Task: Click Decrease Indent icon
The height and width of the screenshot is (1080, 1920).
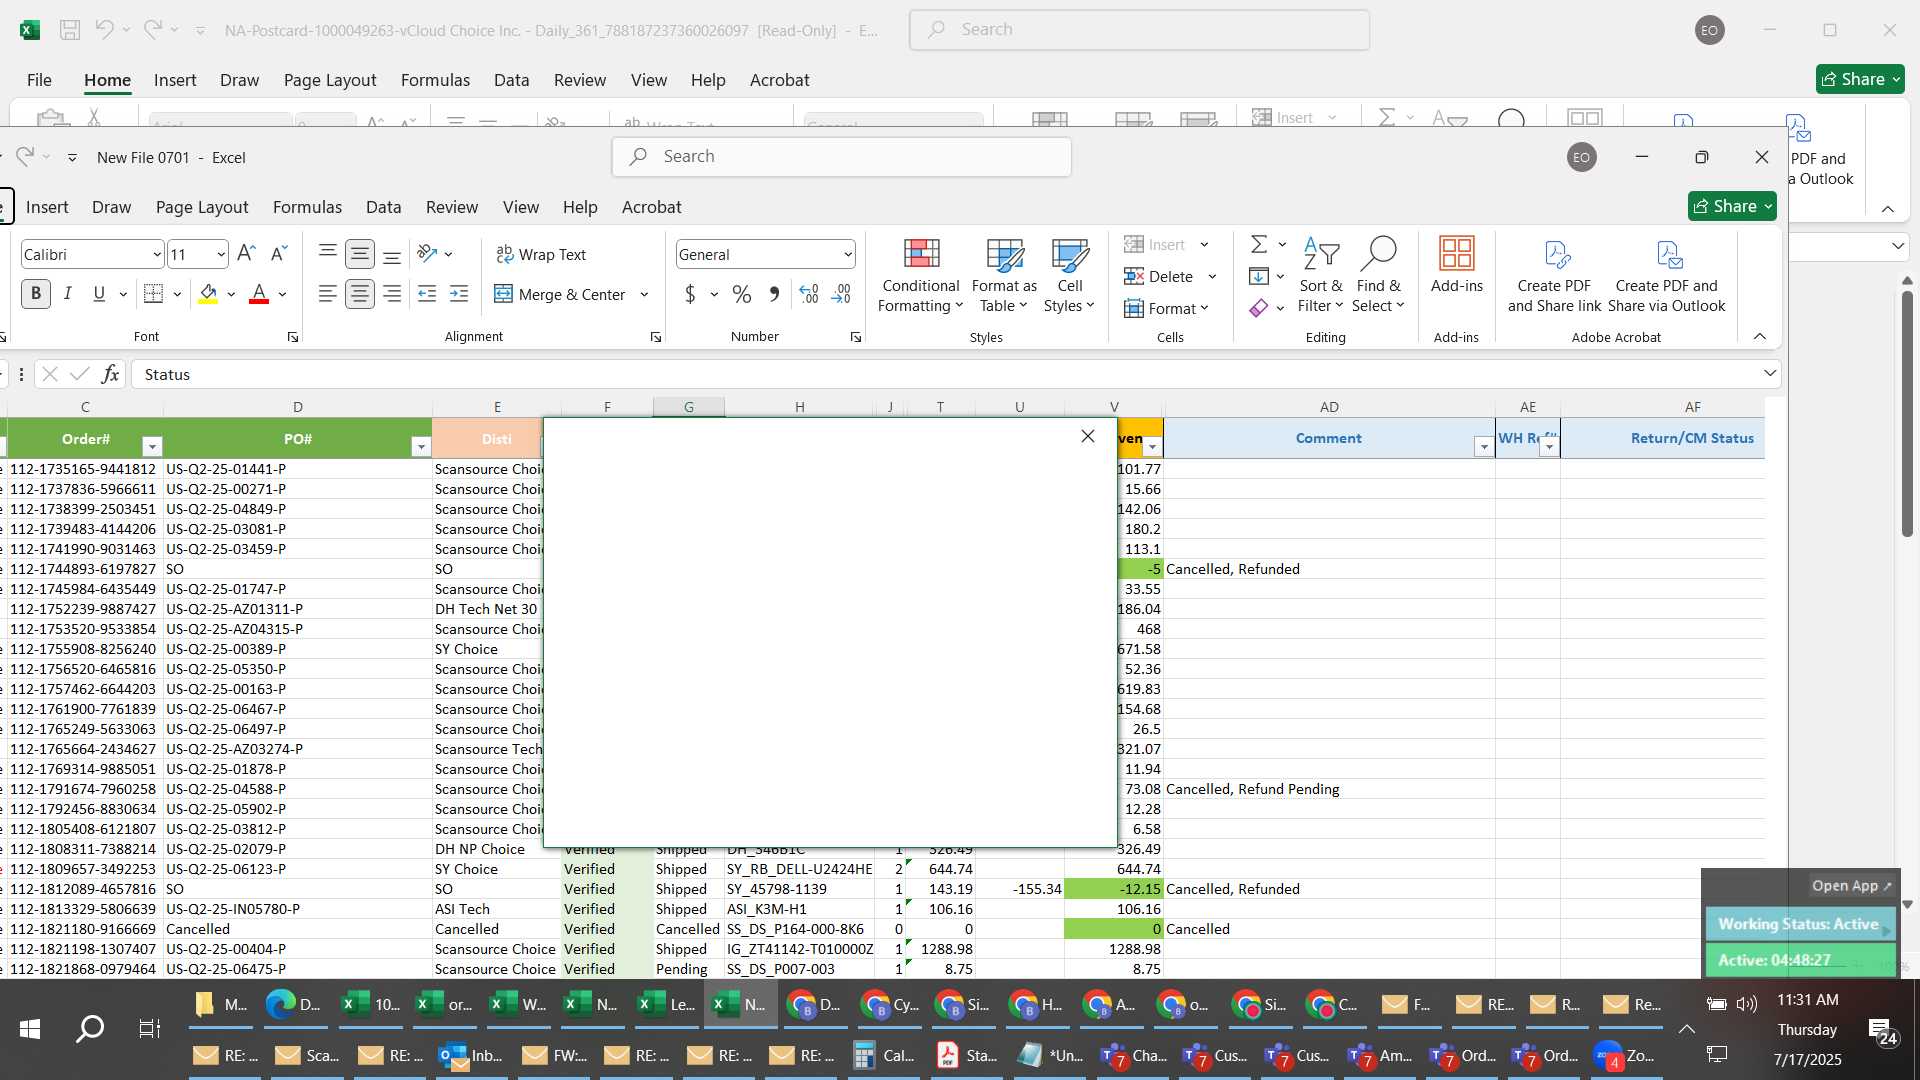Action: (x=427, y=294)
